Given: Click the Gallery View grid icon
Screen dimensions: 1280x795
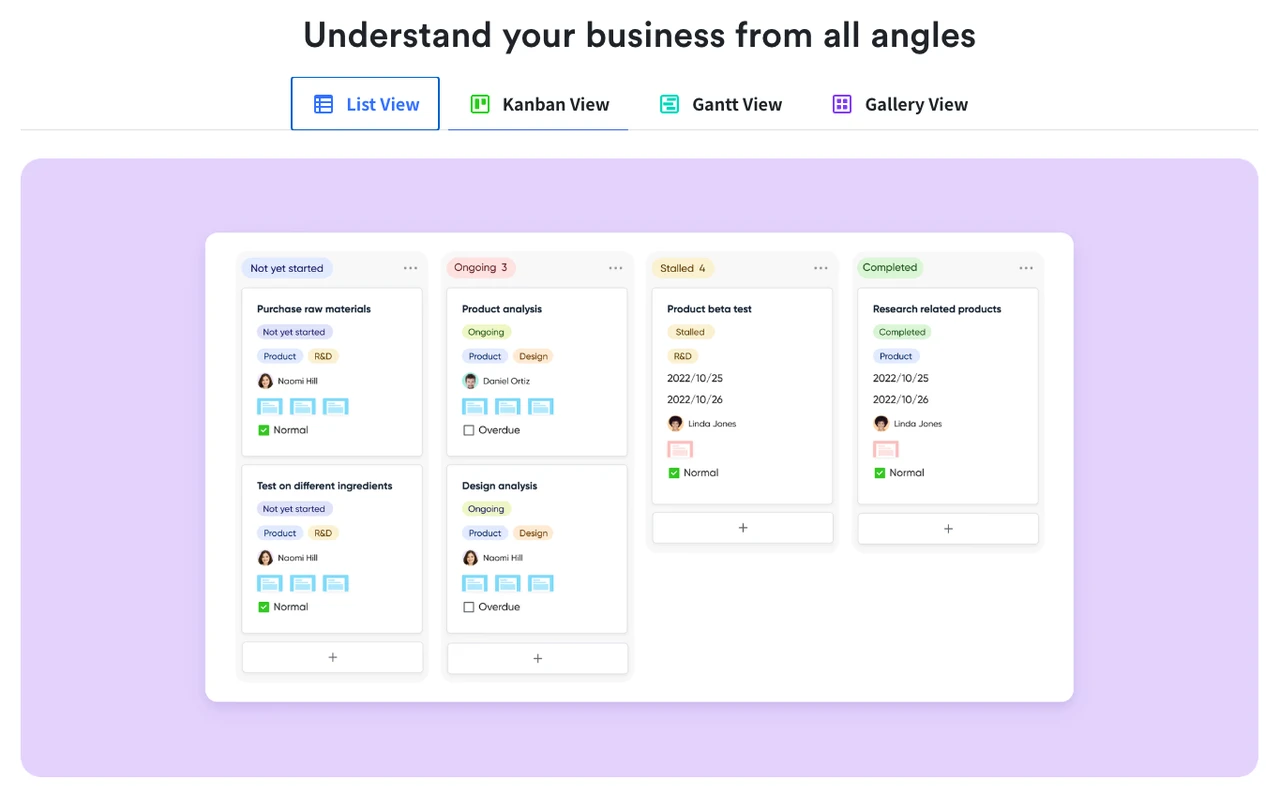Looking at the screenshot, I should [842, 104].
